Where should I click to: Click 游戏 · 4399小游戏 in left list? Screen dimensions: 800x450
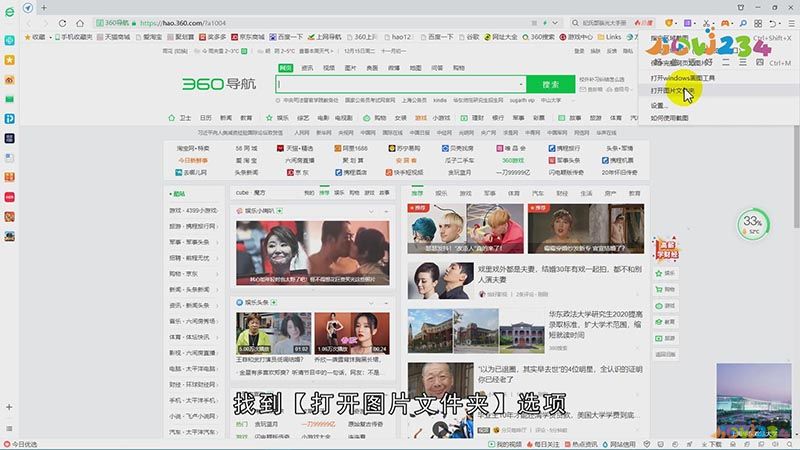(x=193, y=211)
